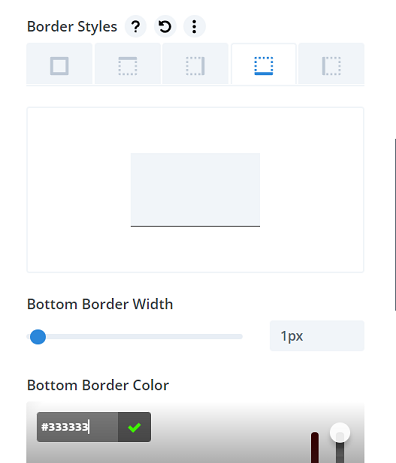Switch to the right border tab
The width and height of the screenshot is (396, 463).
click(x=195, y=64)
